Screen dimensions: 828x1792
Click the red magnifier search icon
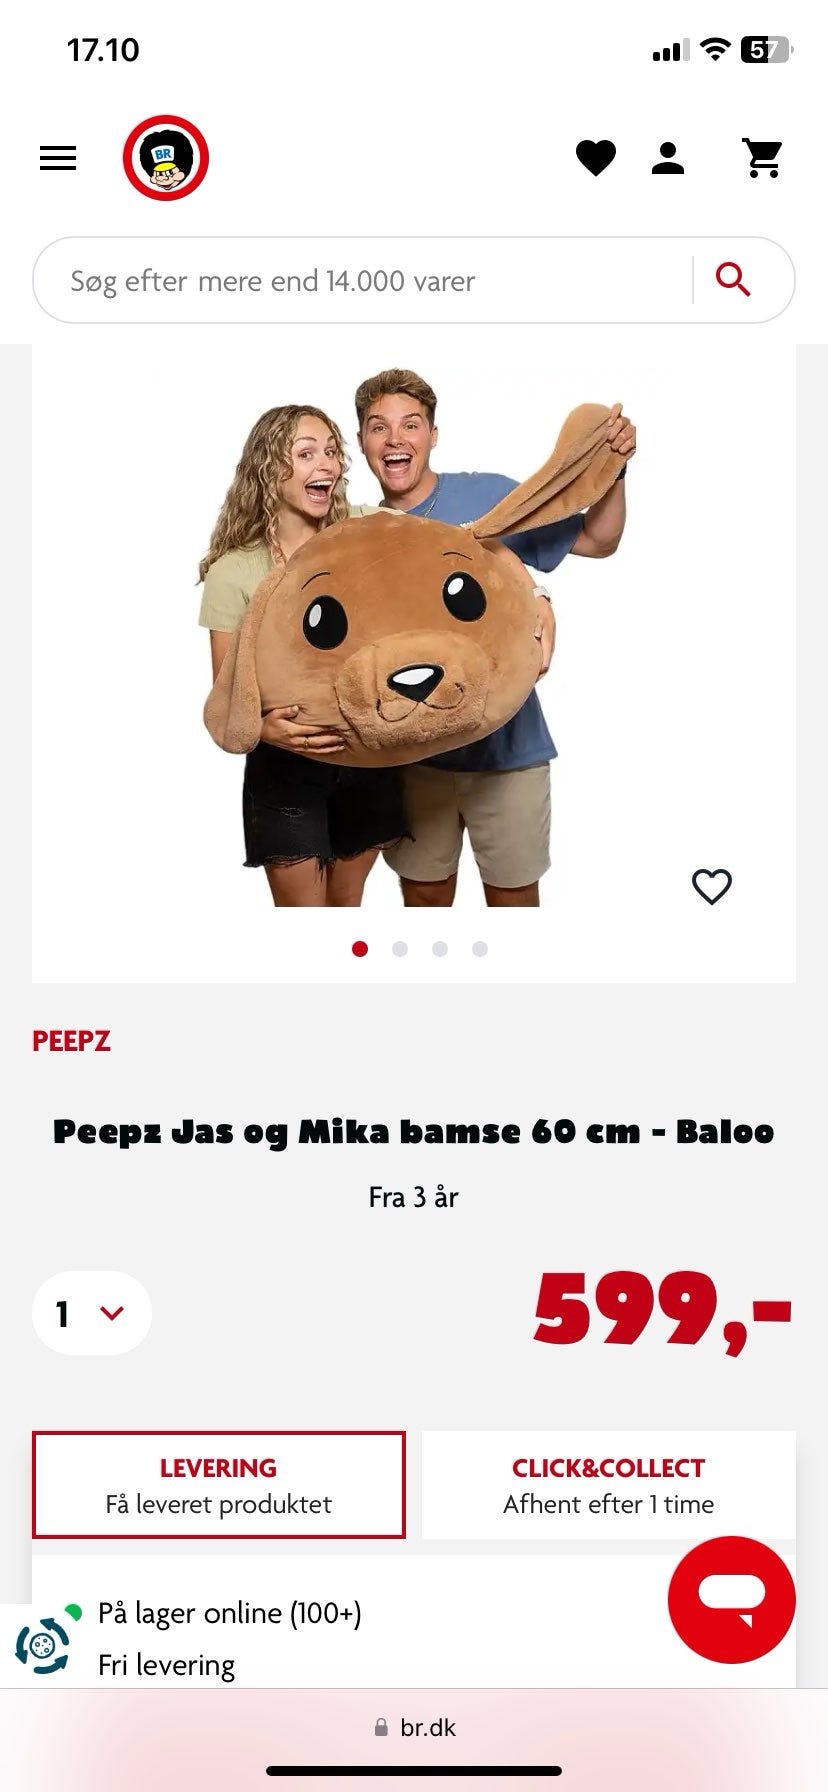click(733, 279)
